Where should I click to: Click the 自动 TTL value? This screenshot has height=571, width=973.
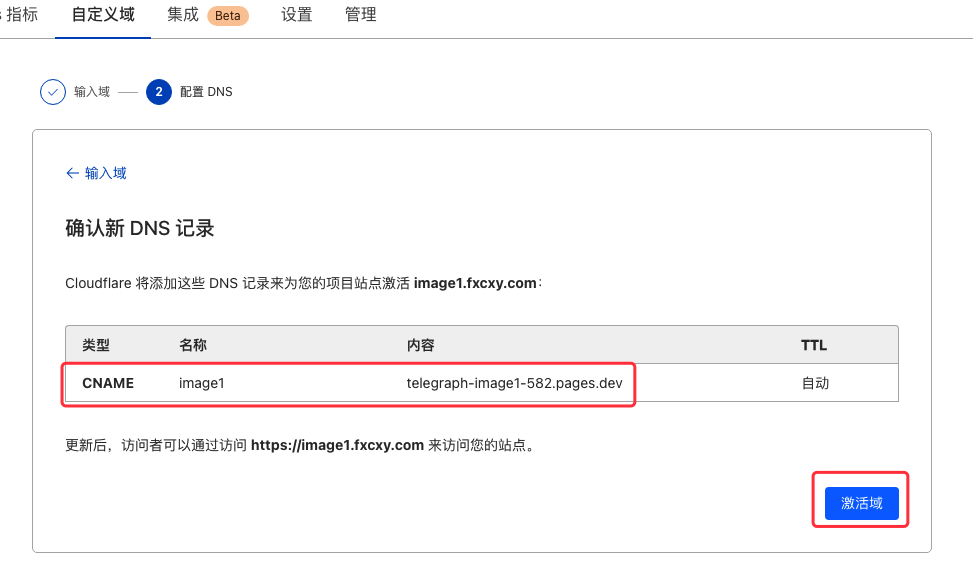815,383
